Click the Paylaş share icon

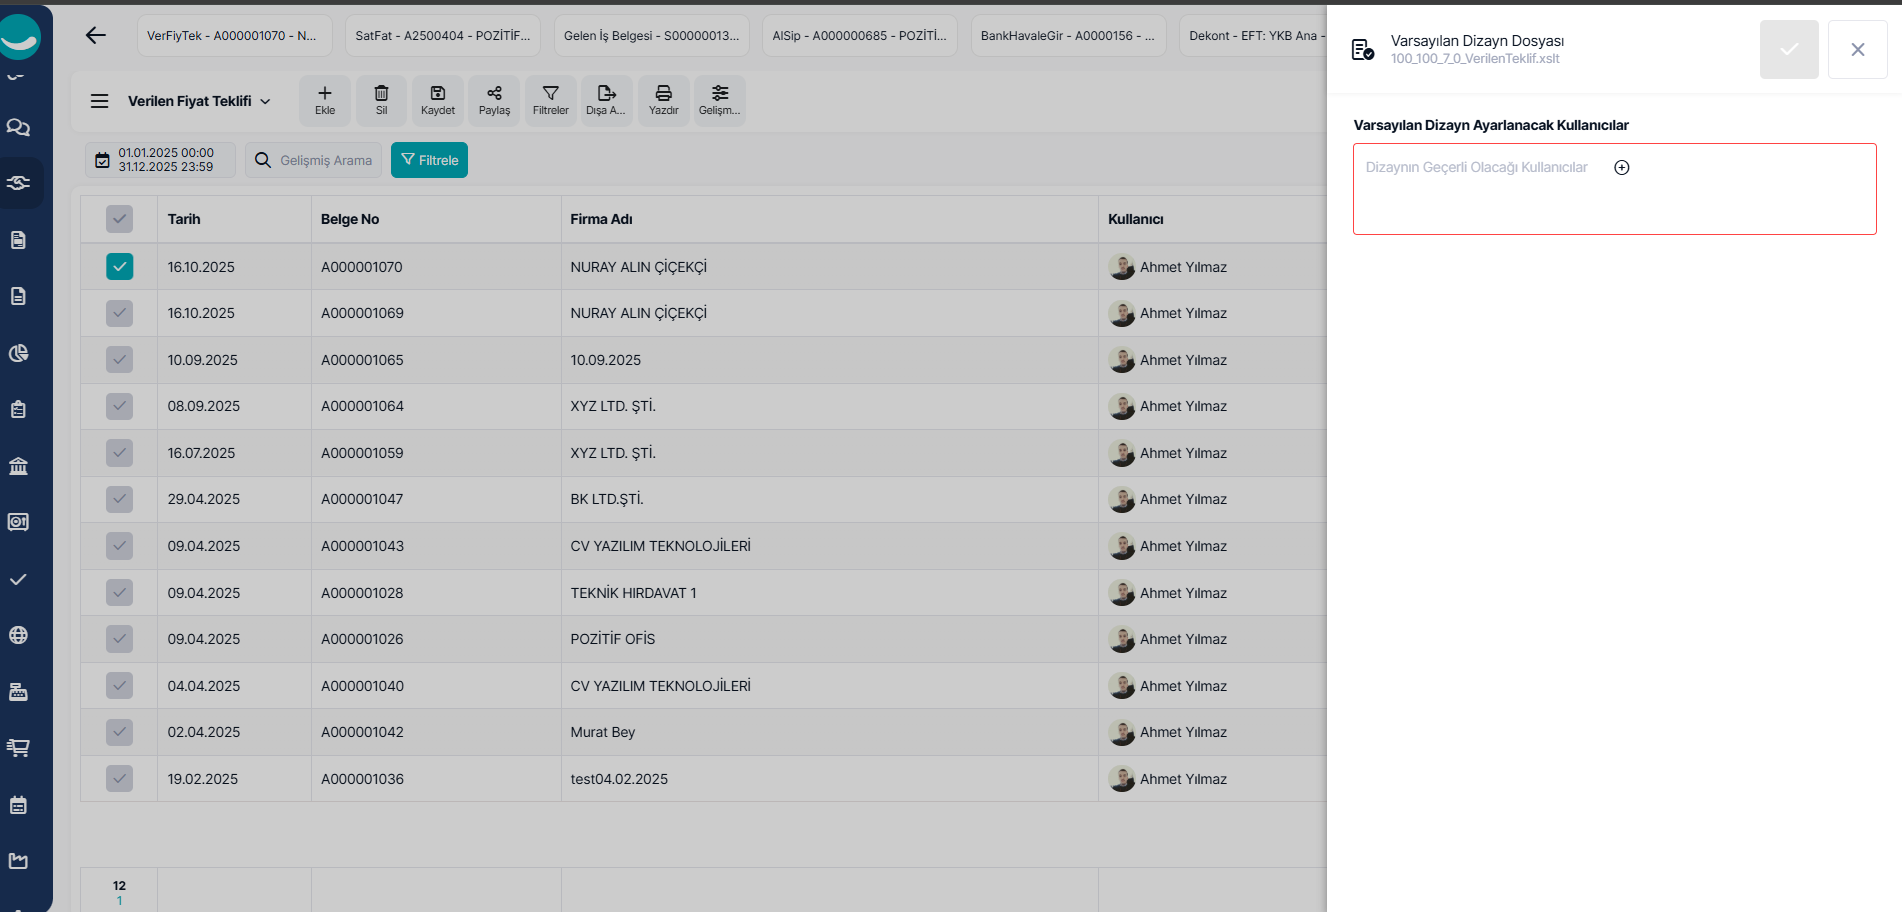[494, 94]
